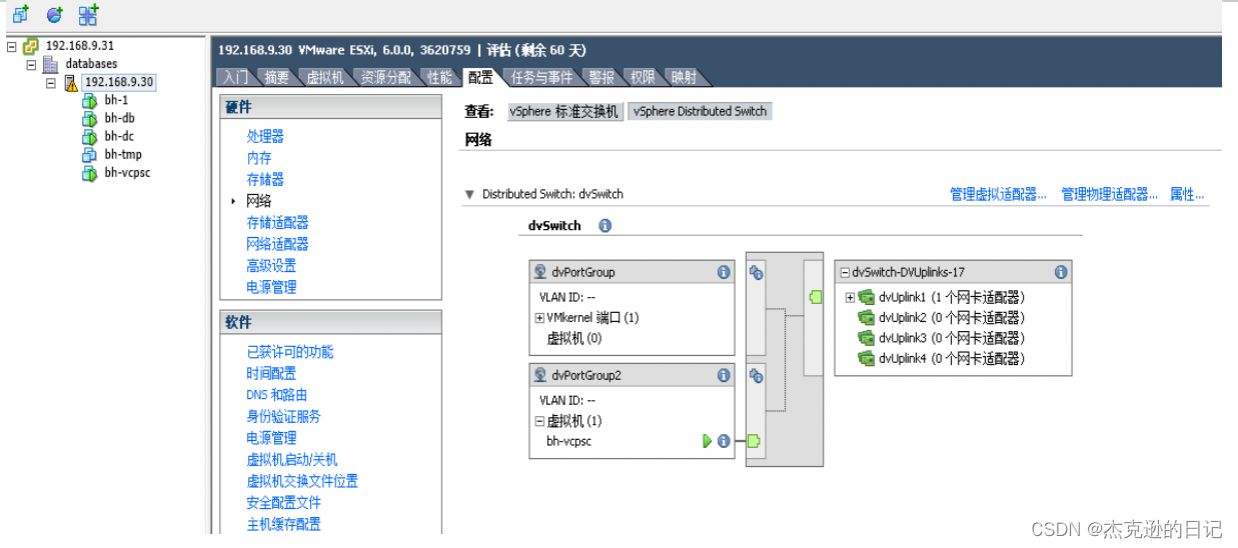The width and height of the screenshot is (1238, 548).
Task: Show vSphere Distributed Switch view
Action: click(x=700, y=112)
